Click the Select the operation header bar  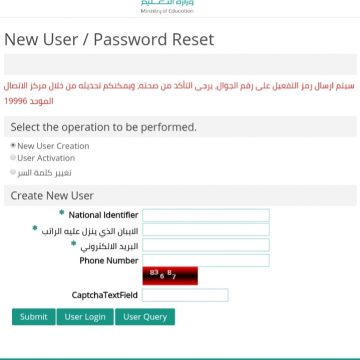(x=180, y=127)
